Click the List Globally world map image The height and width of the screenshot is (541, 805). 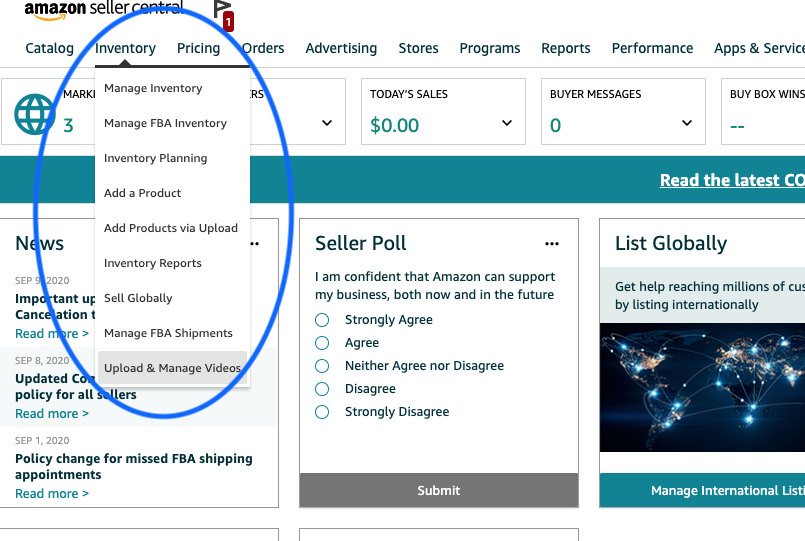click(x=702, y=387)
